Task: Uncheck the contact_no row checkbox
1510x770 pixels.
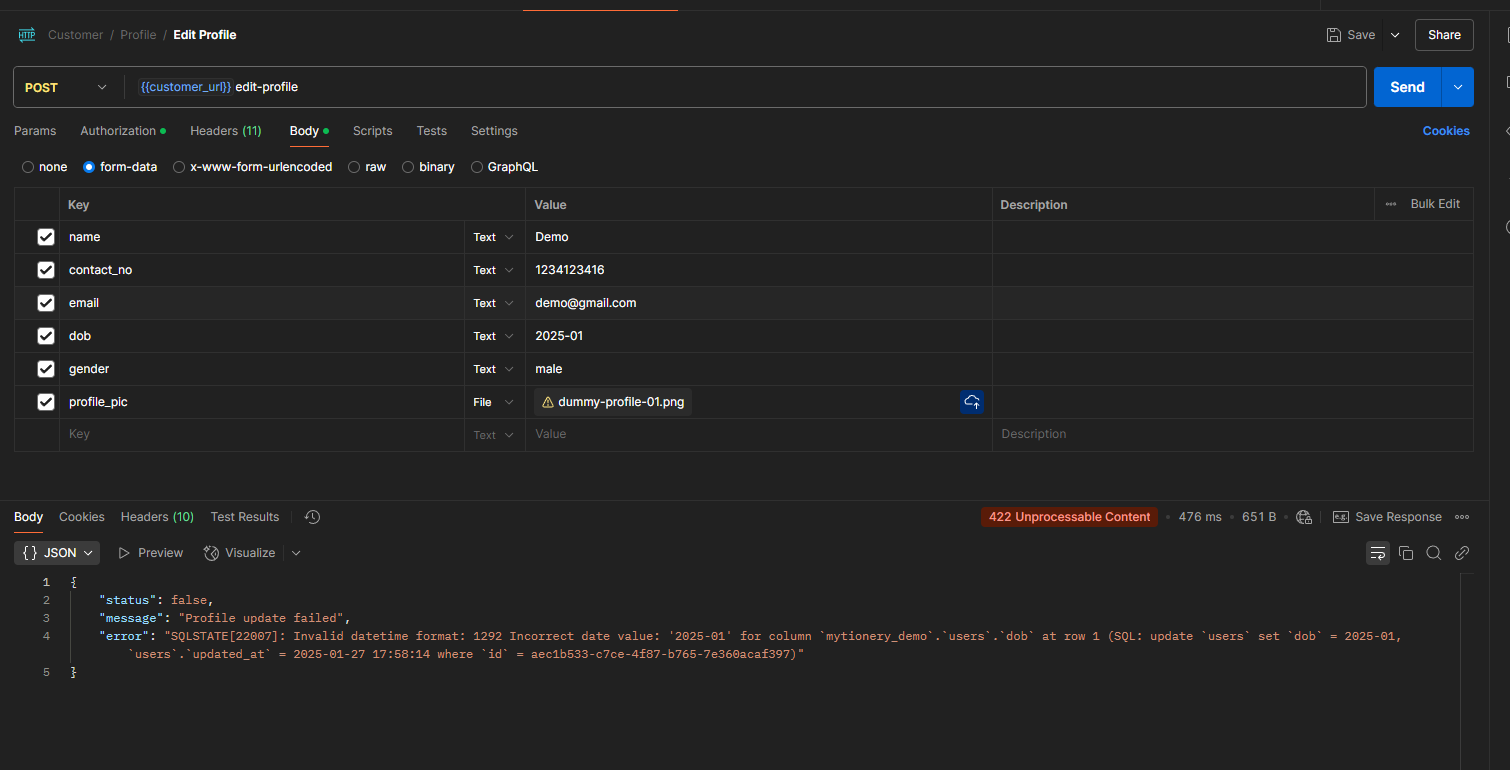Action: (x=46, y=270)
